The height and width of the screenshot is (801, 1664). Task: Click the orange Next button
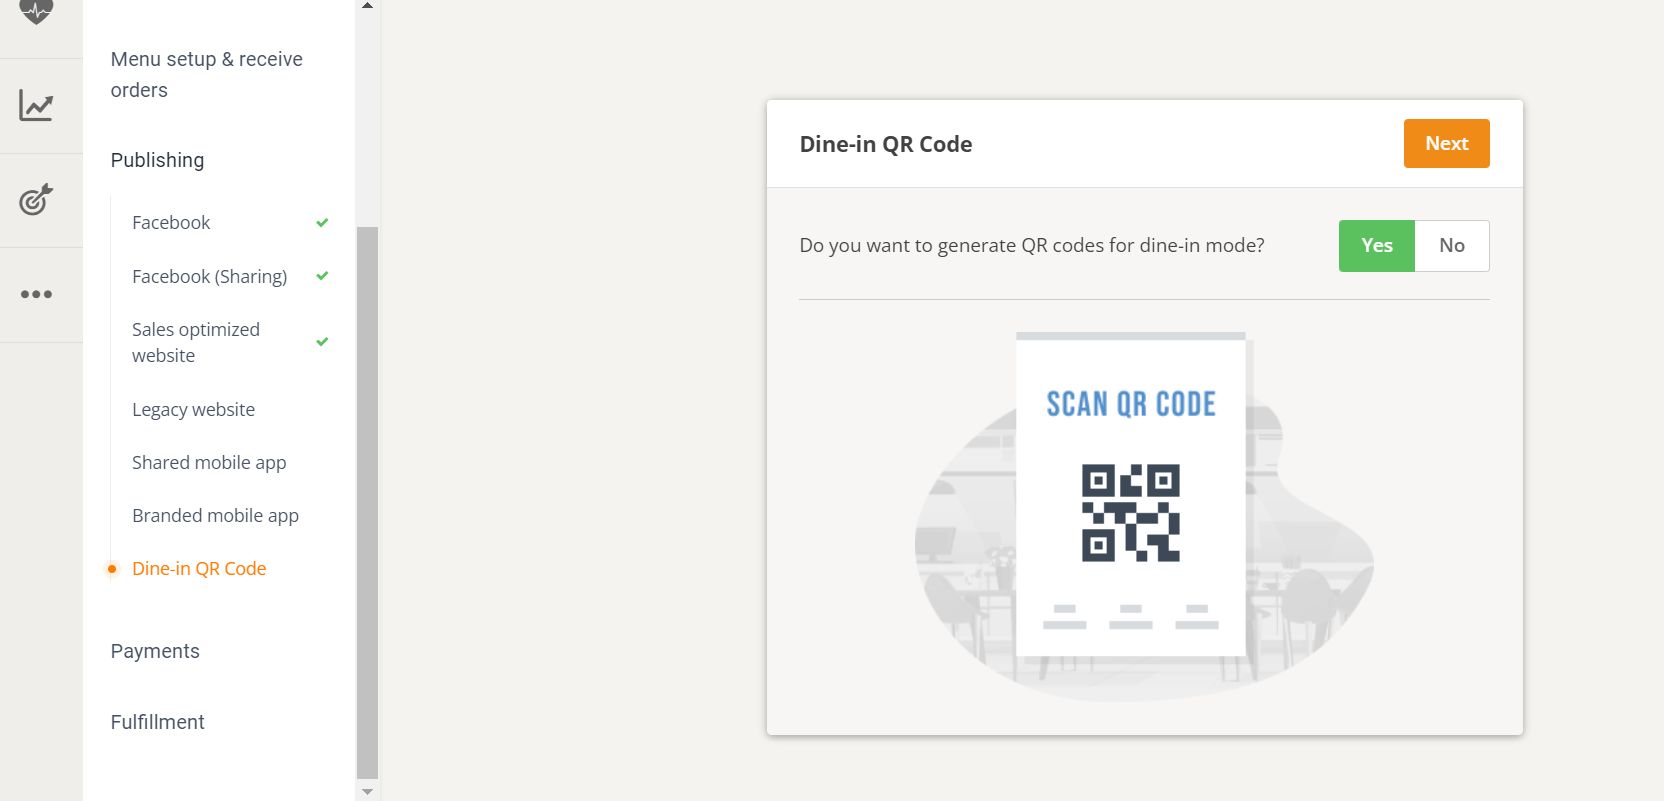1446,144
